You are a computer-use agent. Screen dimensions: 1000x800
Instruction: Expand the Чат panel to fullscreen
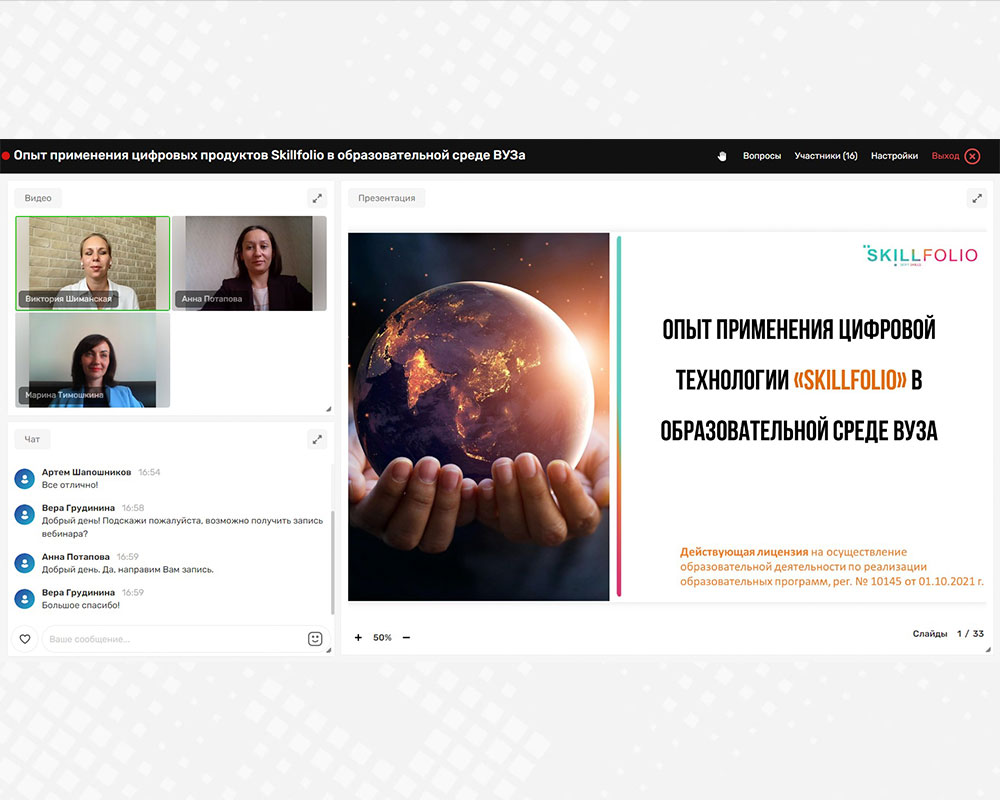point(317,440)
